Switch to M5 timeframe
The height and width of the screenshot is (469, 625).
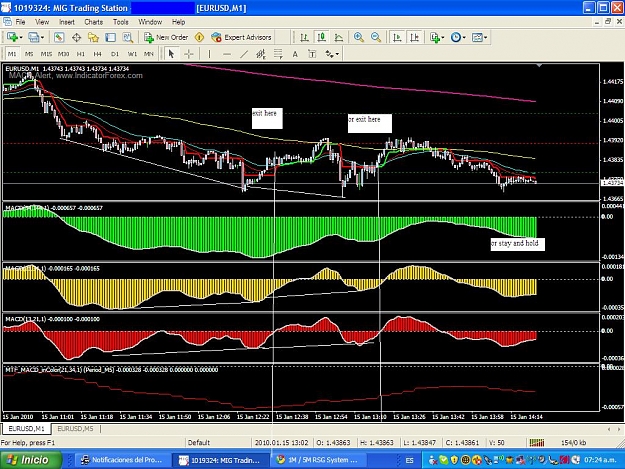click(x=29, y=54)
